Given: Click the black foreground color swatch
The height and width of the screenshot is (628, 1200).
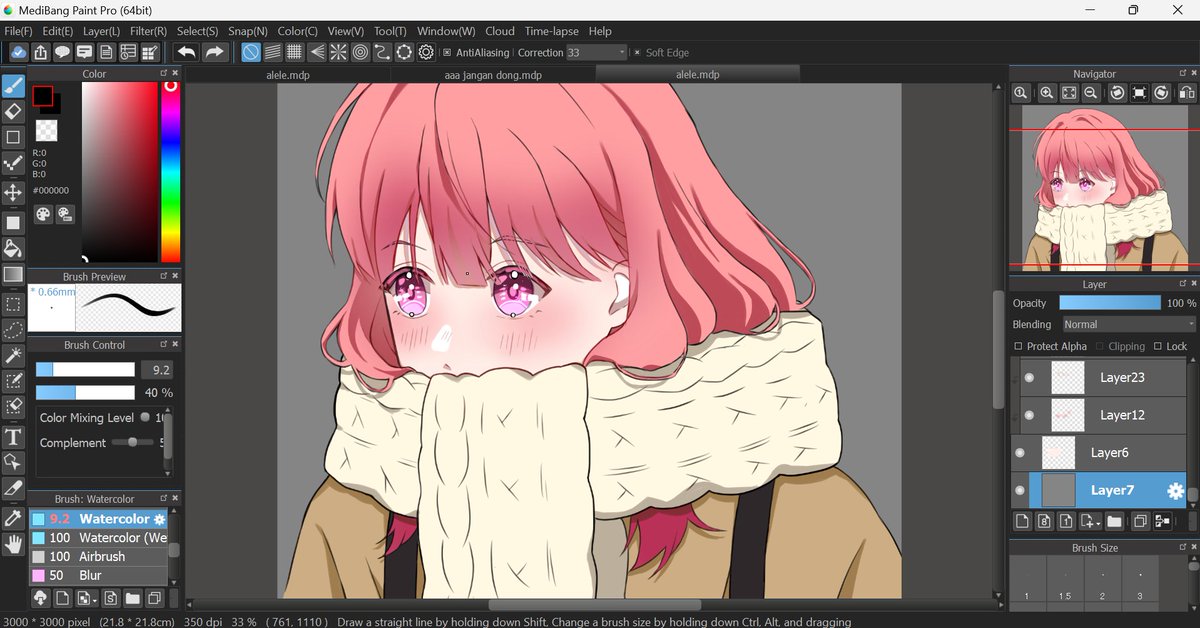Looking at the screenshot, I should (x=42, y=96).
